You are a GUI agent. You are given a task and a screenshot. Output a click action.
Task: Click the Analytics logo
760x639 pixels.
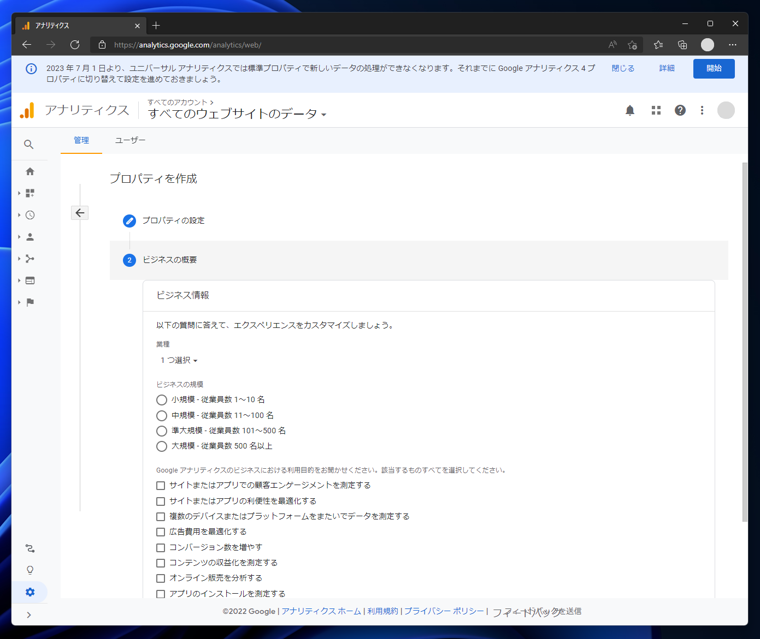[x=27, y=111]
